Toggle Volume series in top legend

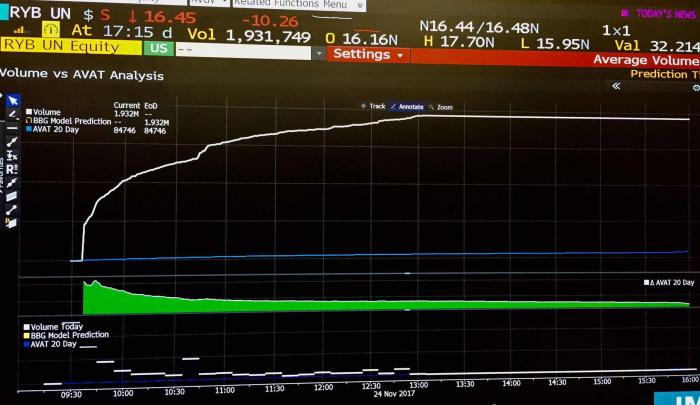point(29,112)
